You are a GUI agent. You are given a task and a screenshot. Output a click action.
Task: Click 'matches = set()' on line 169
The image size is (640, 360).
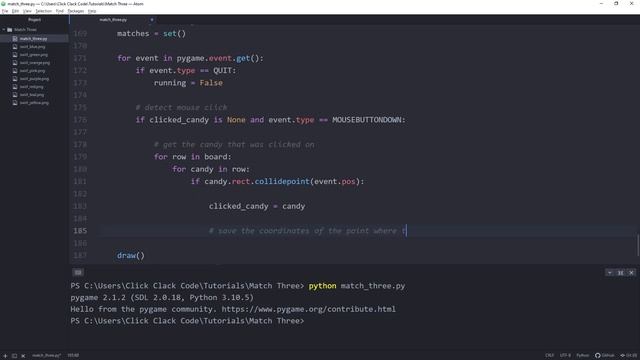(x=151, y=33)
